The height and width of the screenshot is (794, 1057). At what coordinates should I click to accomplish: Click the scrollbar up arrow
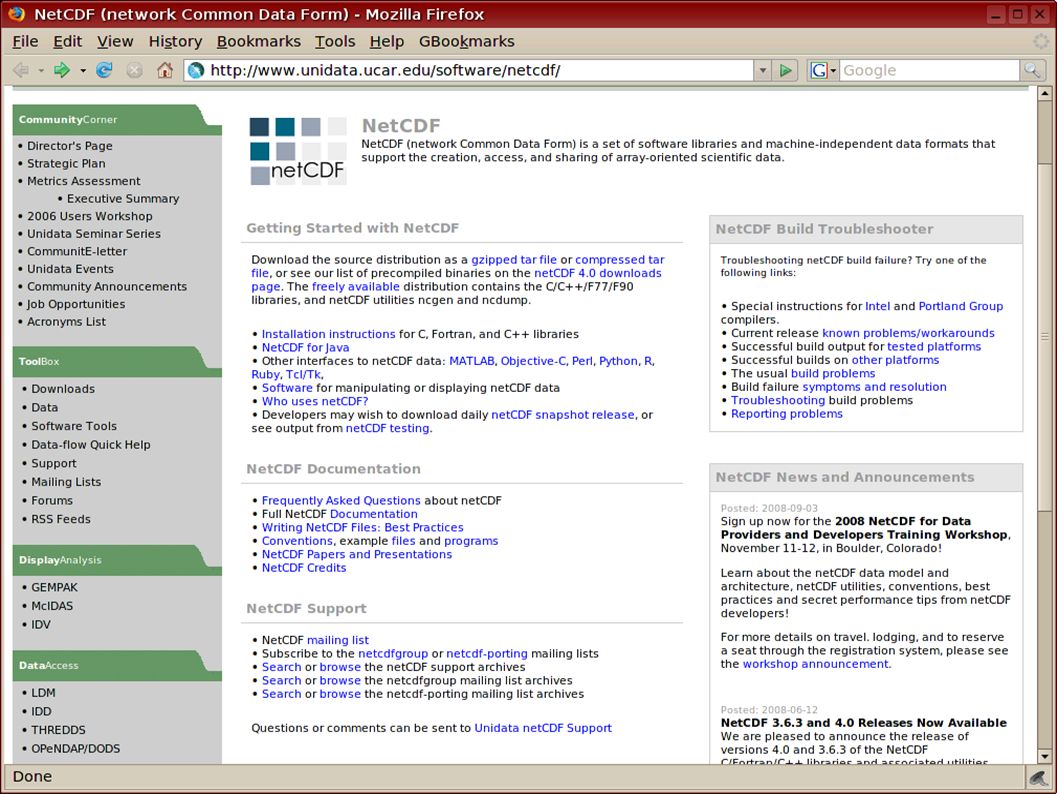[1045, 93]
